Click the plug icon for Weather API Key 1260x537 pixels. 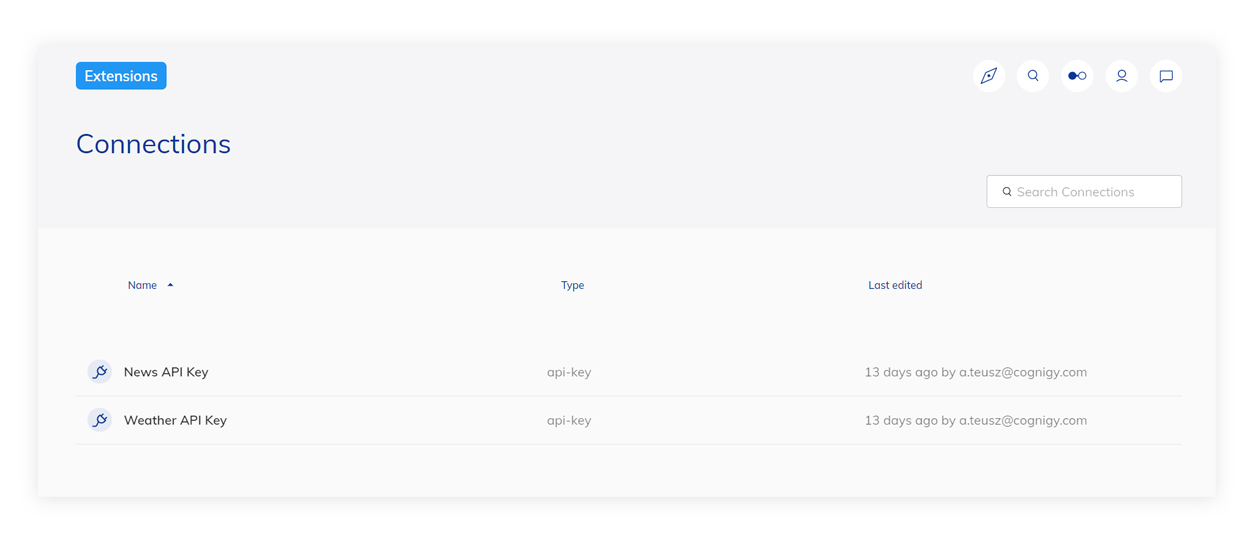99,420
